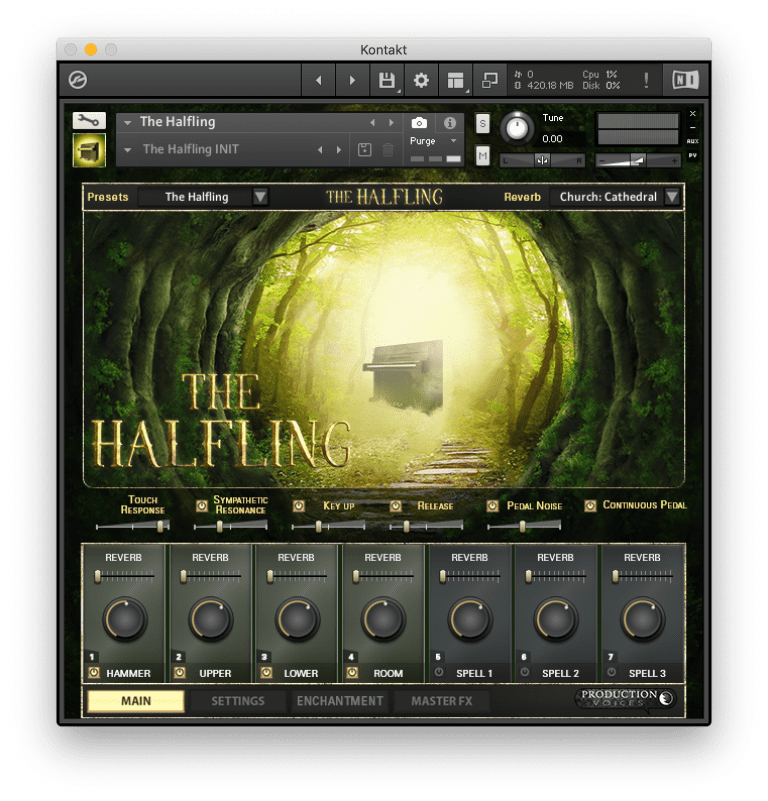Toggle the AUX sends button

coord(692,141)
